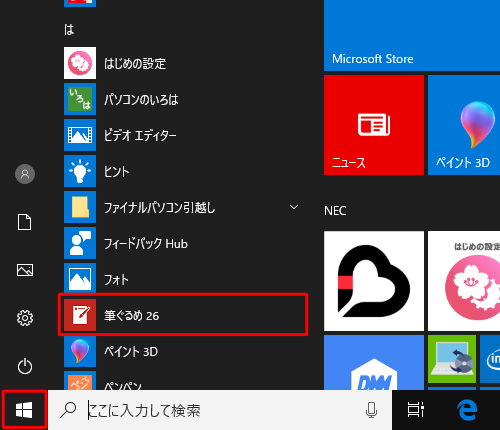Click the は letter group header
This screenshot has width=500, height=430.
[69, 30]
